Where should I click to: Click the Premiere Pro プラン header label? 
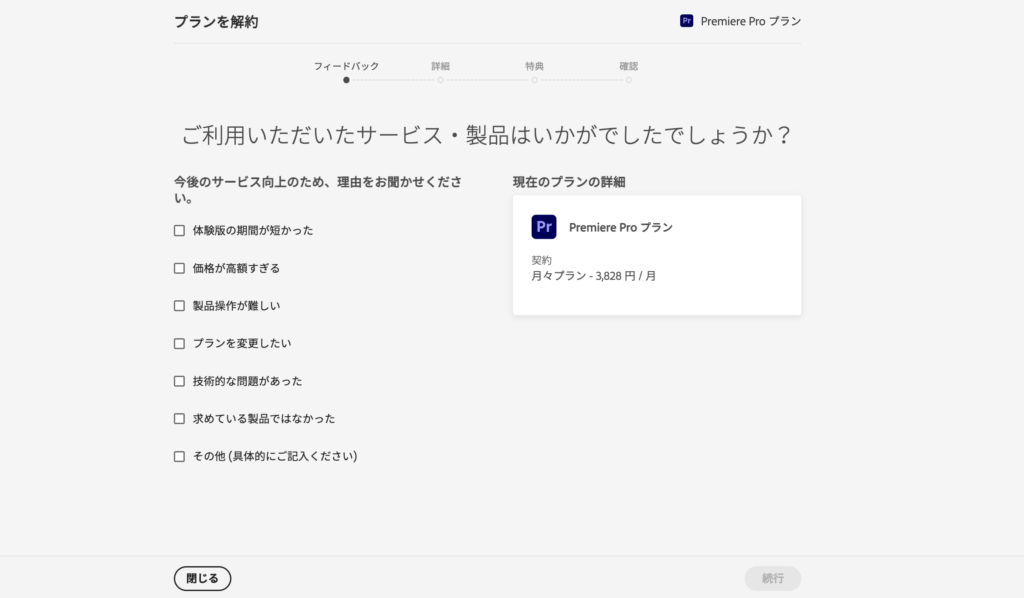[750, 22]
